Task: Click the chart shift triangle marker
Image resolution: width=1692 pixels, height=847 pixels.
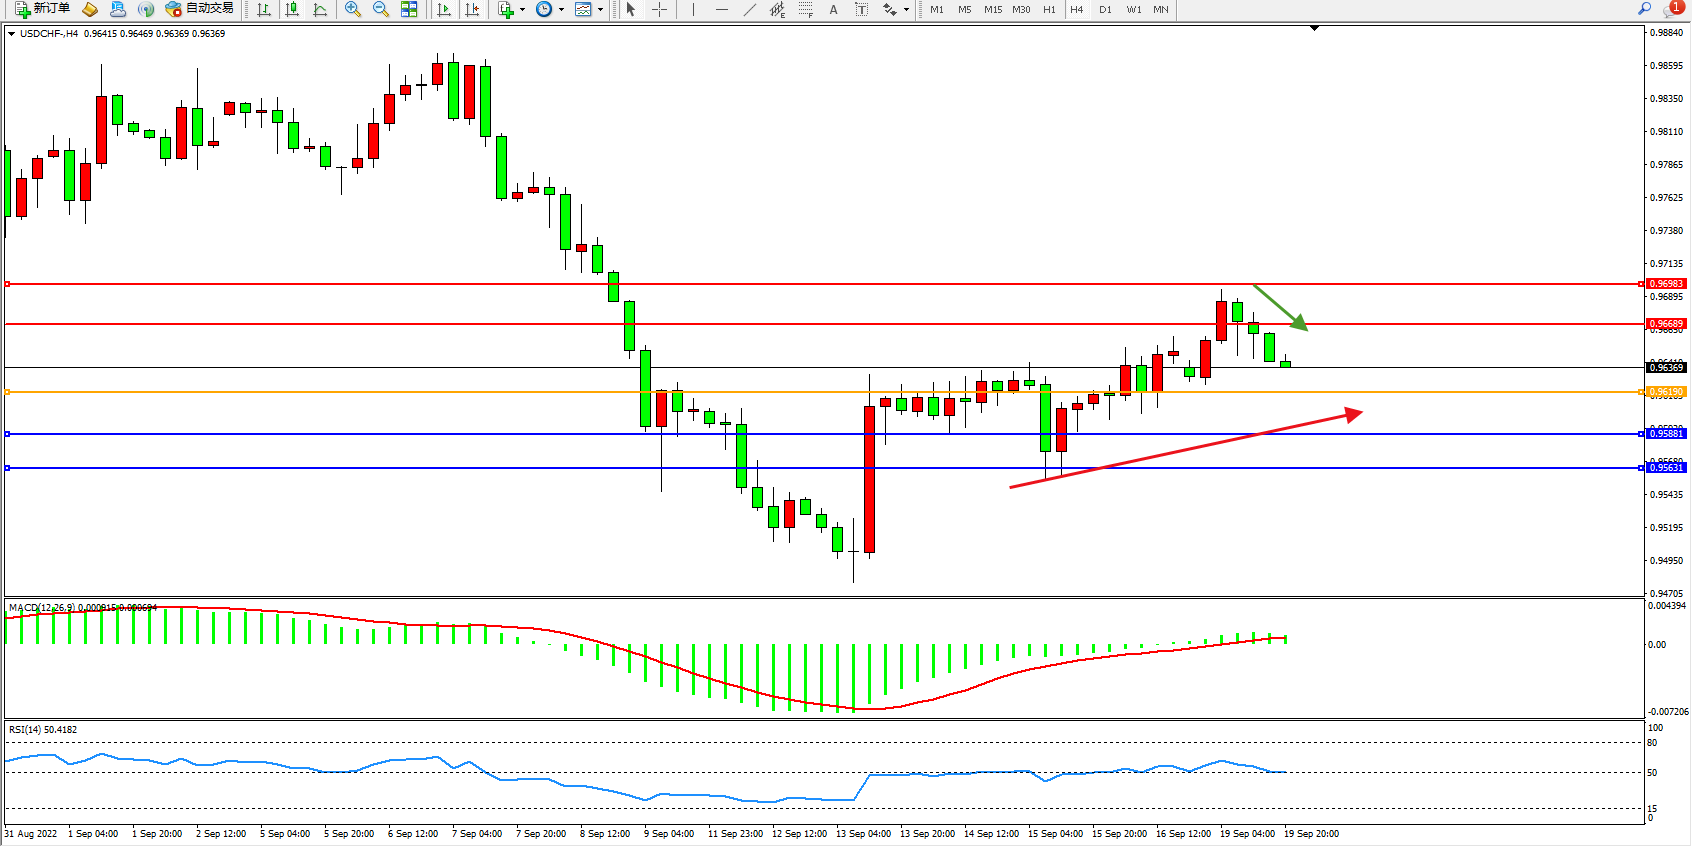Action: pos(1314,29)
